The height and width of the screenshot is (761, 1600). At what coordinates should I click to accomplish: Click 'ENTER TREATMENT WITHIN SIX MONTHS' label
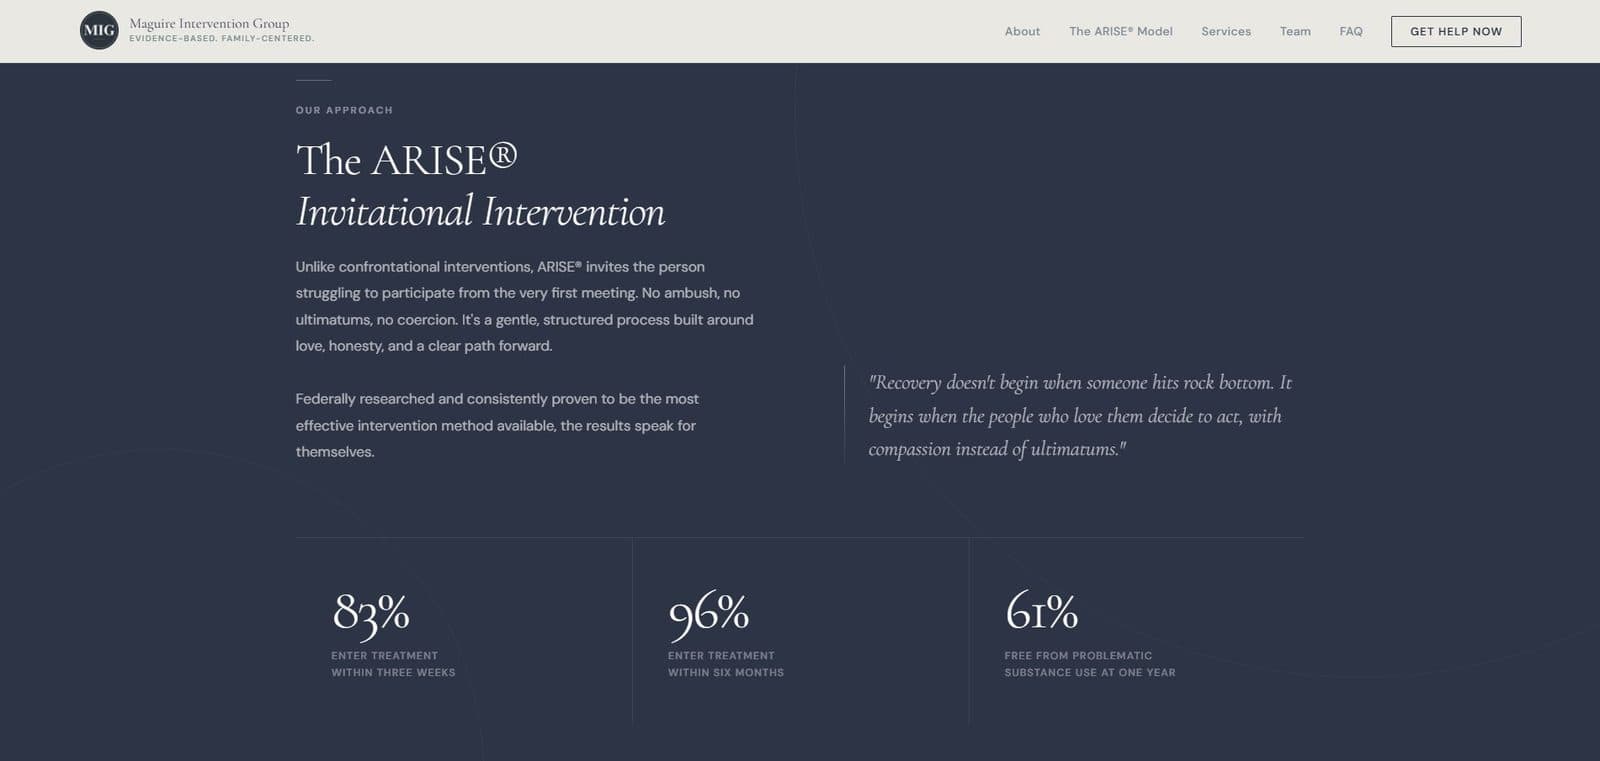click(x=726, y=664)
